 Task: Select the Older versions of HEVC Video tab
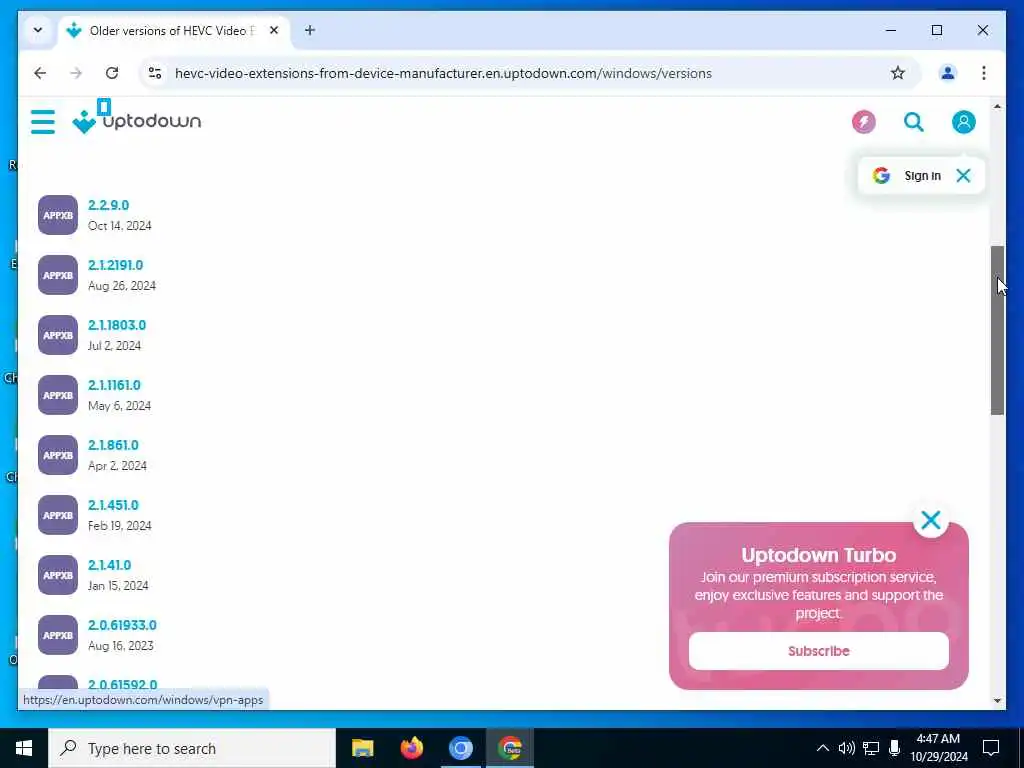pos(173,31)
